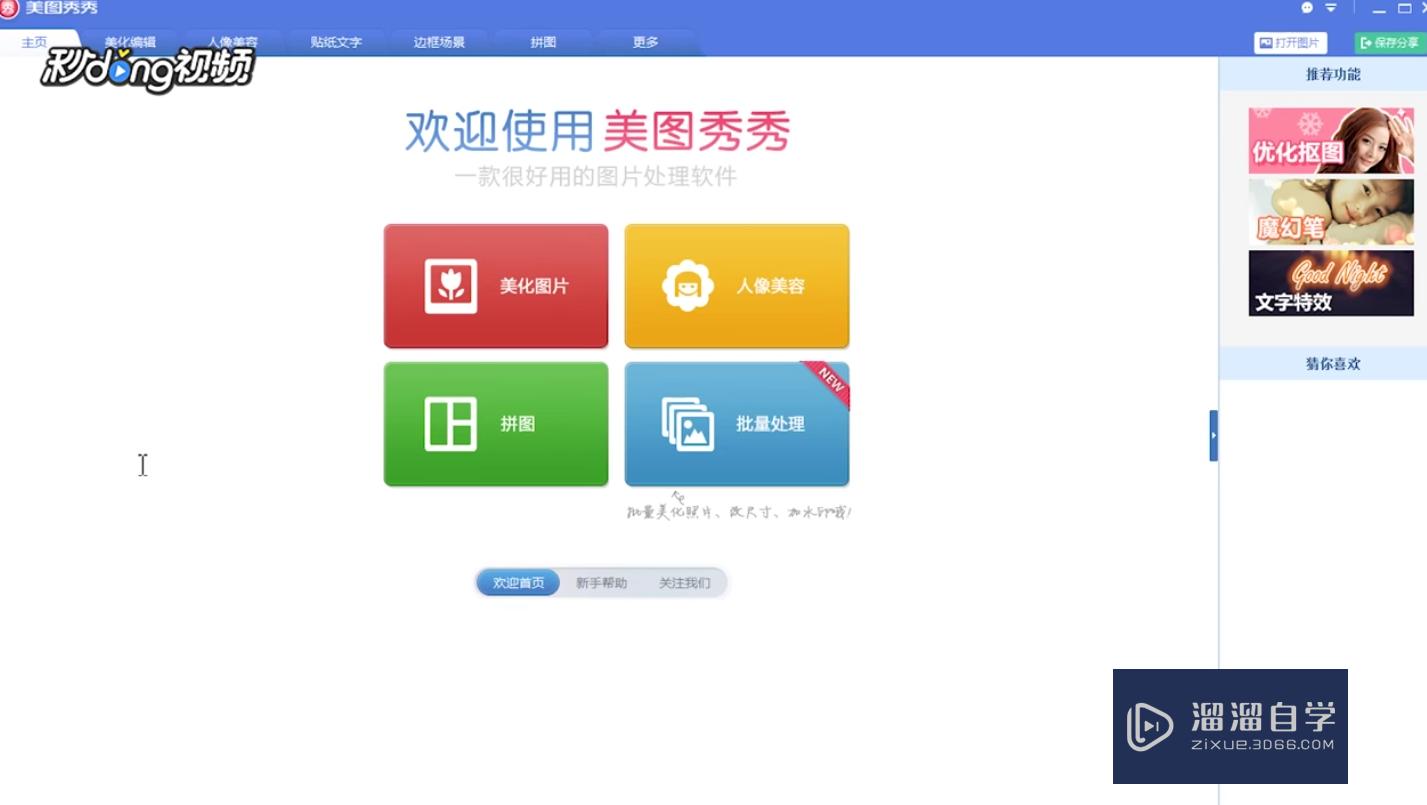
Task: Open the title bar dropdown menu arrow
Action: pyautogui.click(x=1331, y=8)
